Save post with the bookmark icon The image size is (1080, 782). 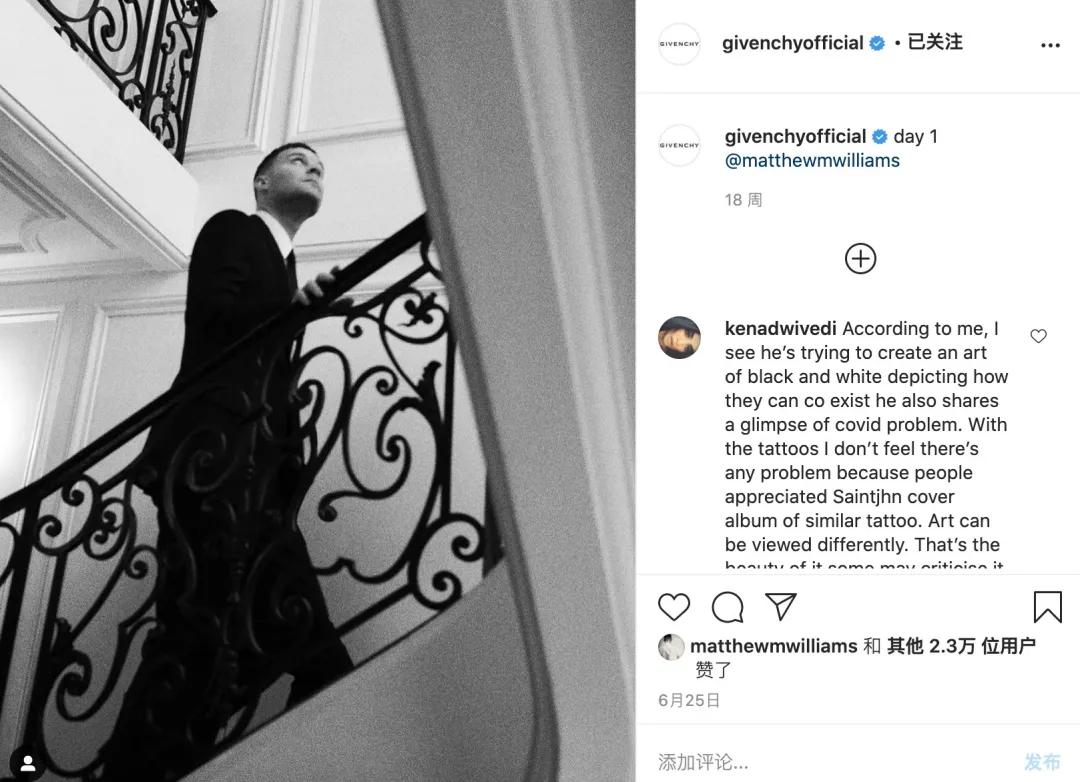coord(1048,606)
